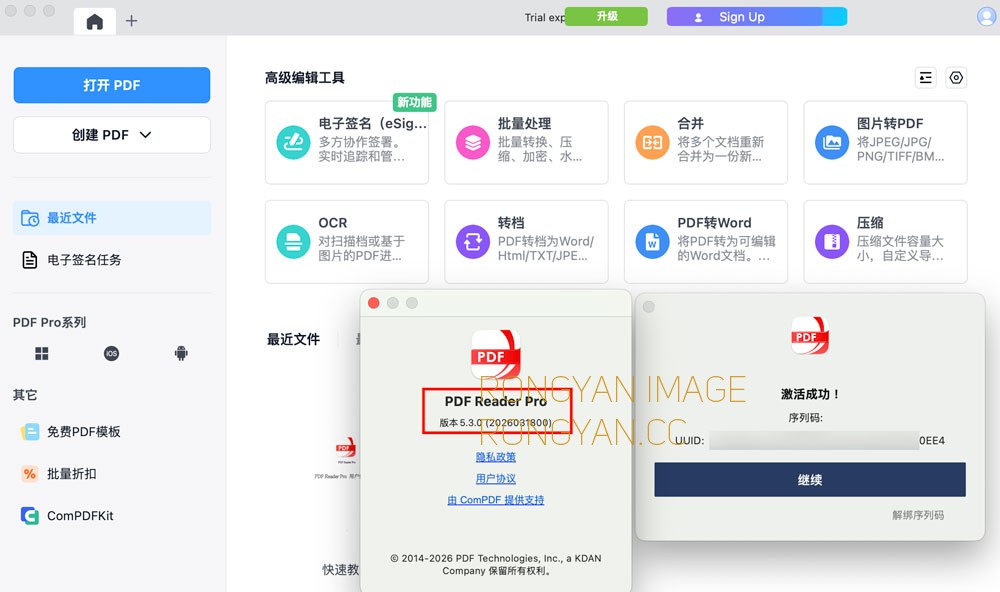Click the 序列码: label
This screenshot has width=1000, height=592.
point(805,418)
